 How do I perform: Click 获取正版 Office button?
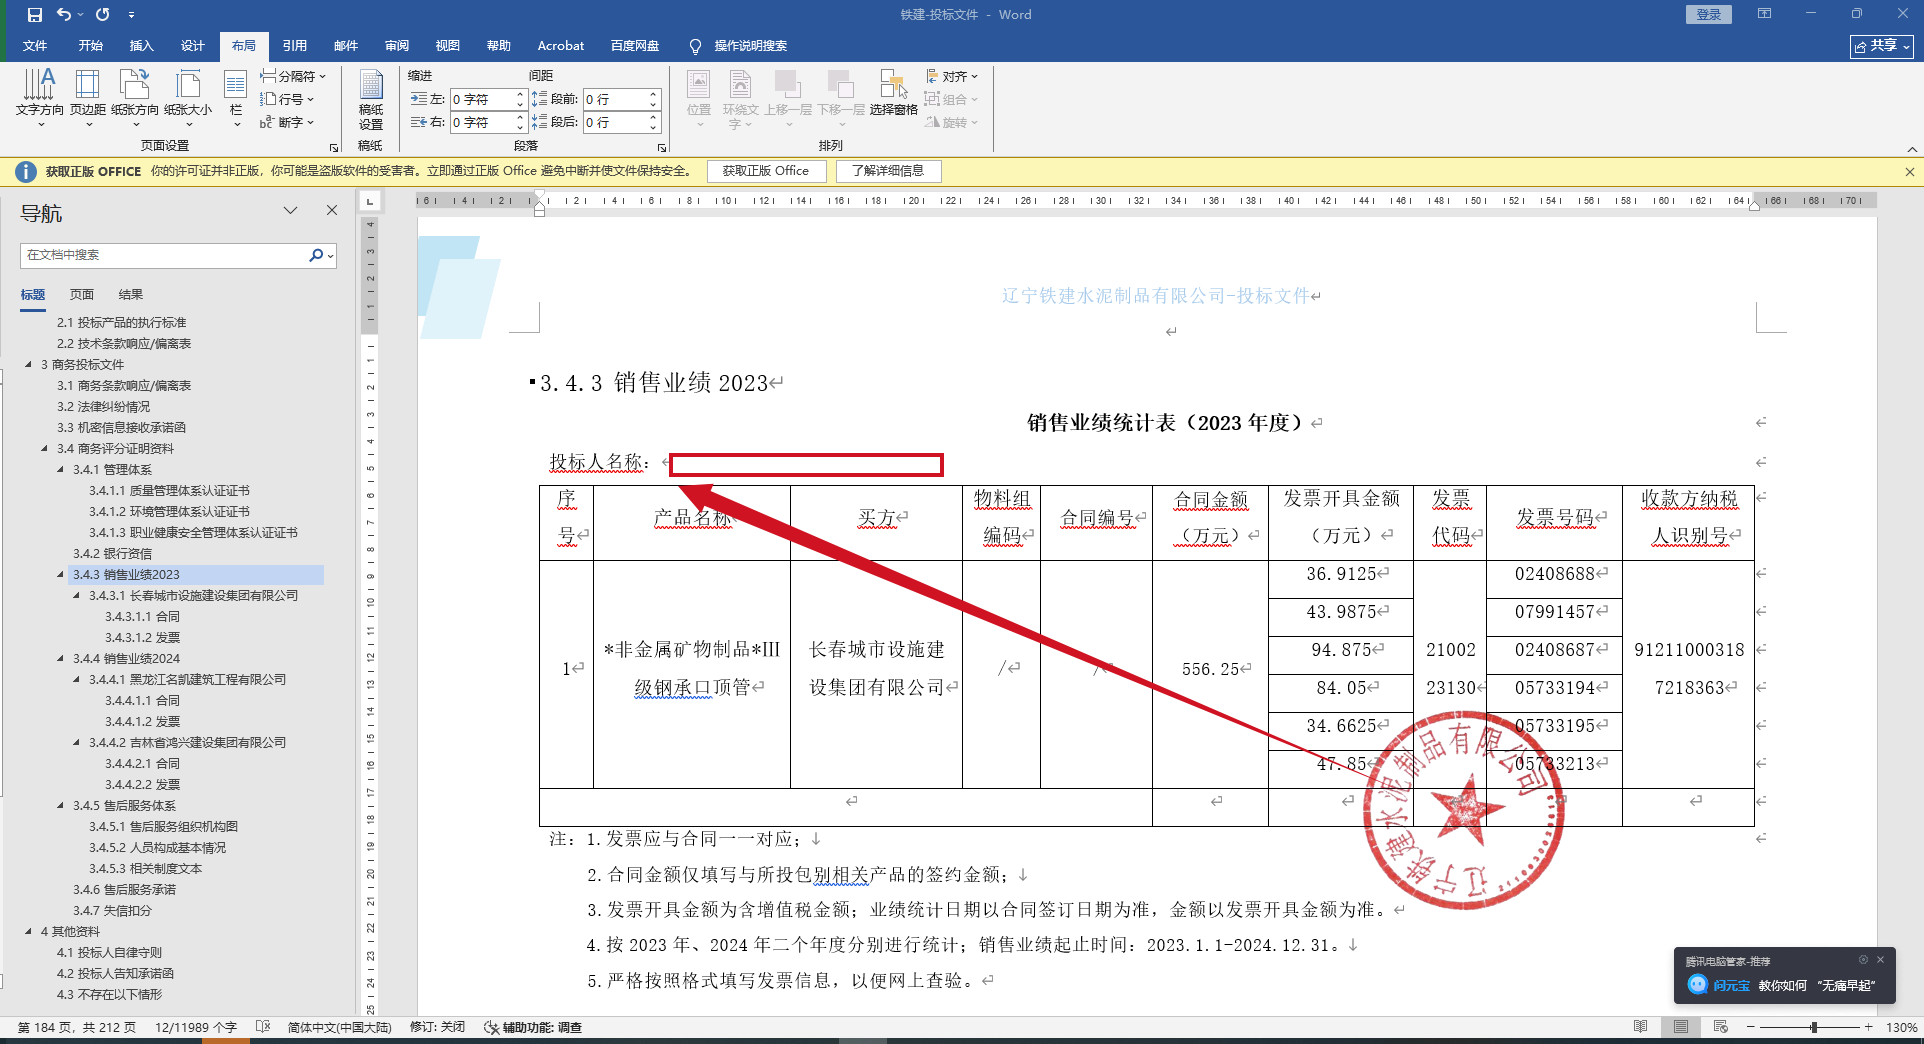pos(766,171)
